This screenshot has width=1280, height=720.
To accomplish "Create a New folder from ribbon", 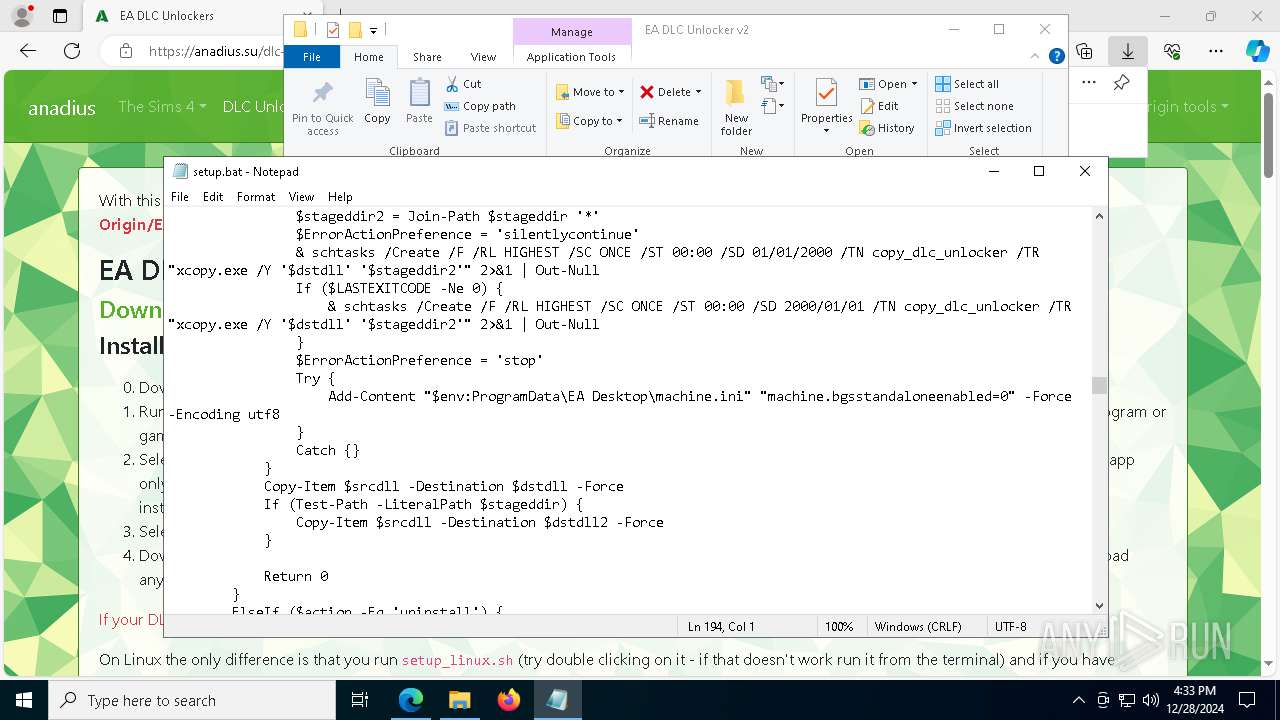I will point(736,107).
